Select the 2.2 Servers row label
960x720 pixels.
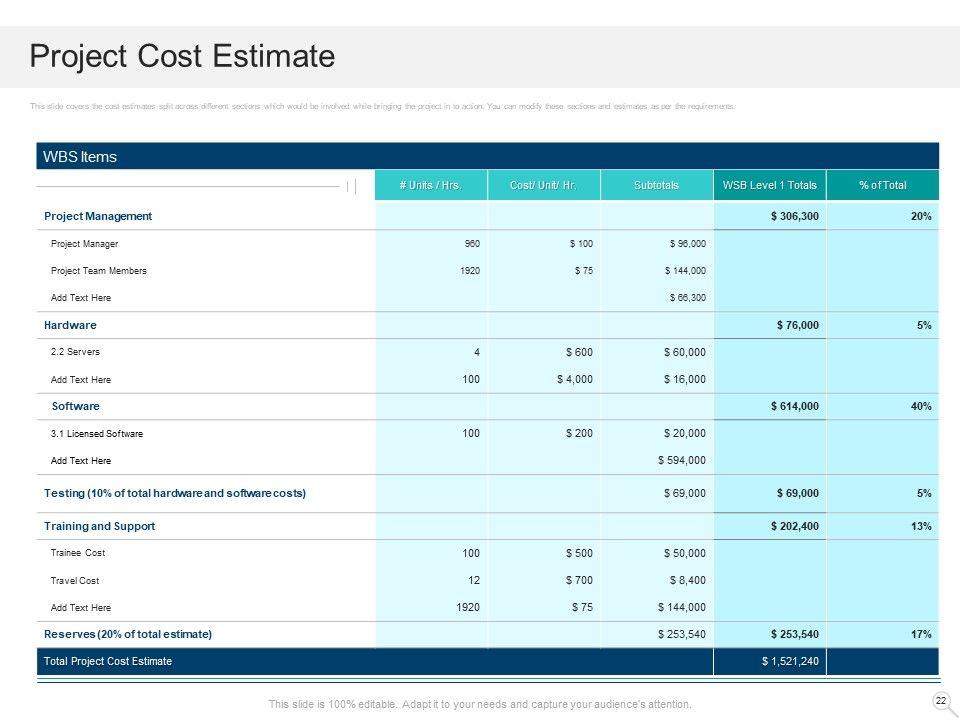click(75, 352)
